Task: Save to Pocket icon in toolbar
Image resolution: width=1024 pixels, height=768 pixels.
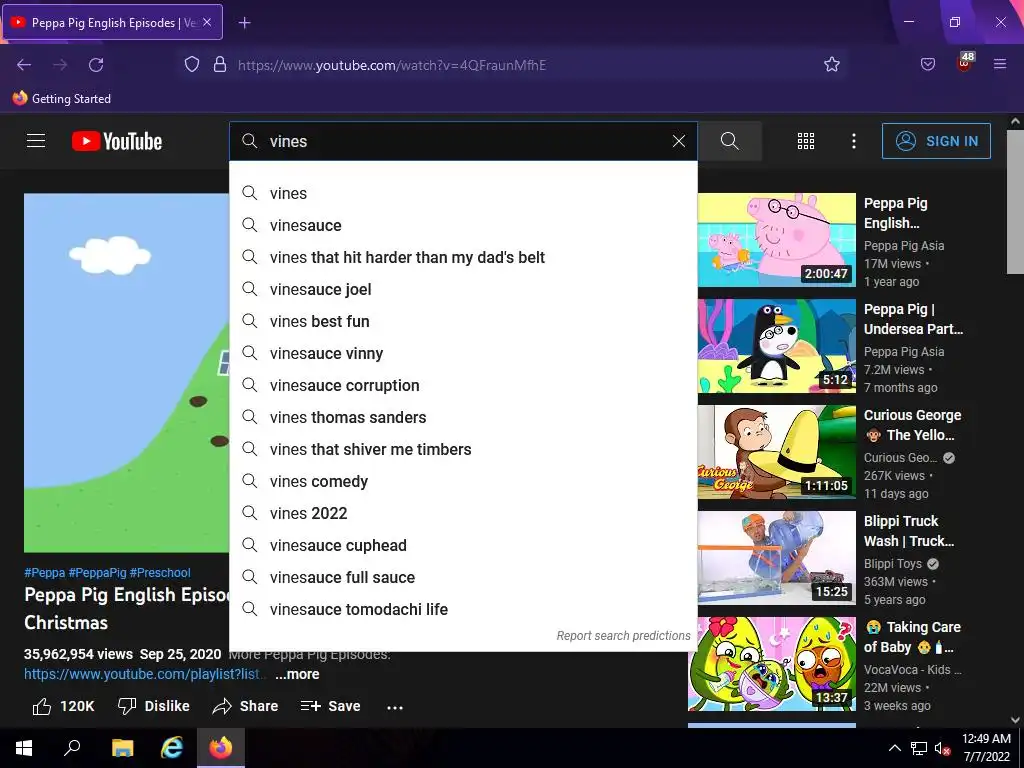Action: pos(927,65)
